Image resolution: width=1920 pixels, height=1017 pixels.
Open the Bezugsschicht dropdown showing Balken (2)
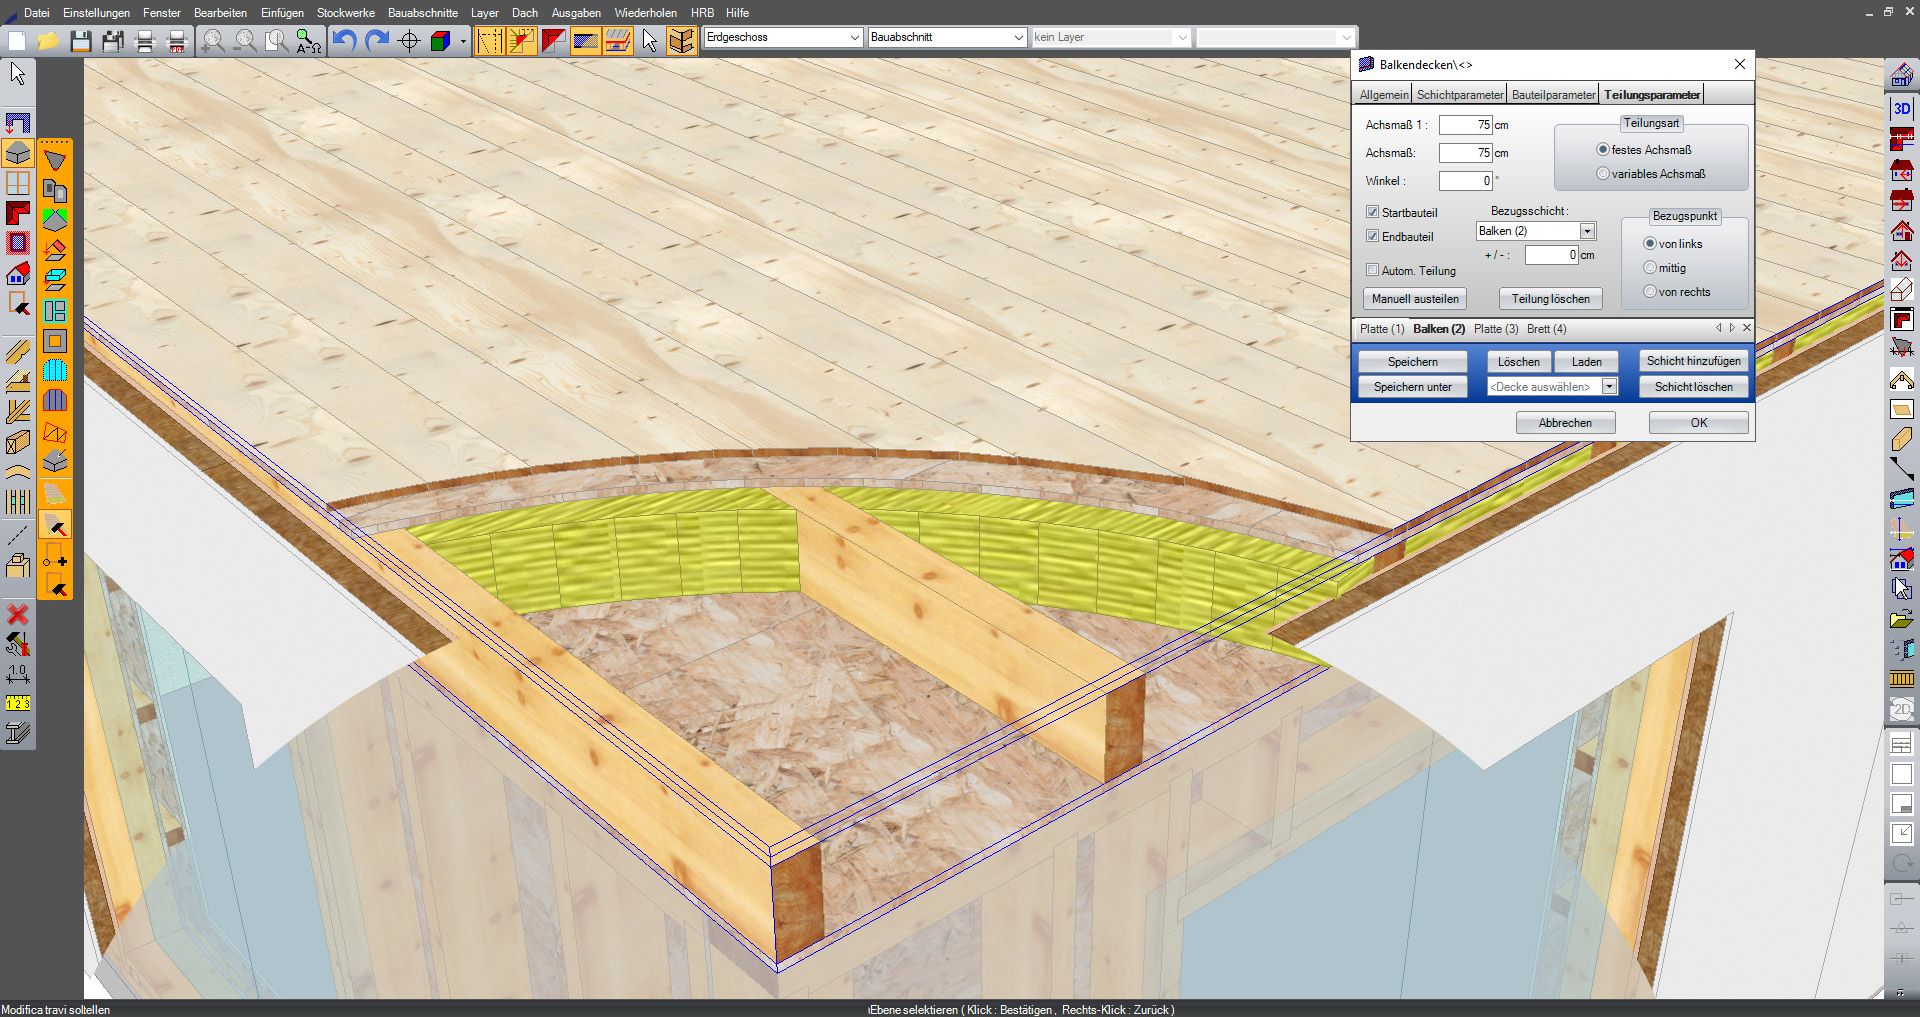coord(1587,231)
